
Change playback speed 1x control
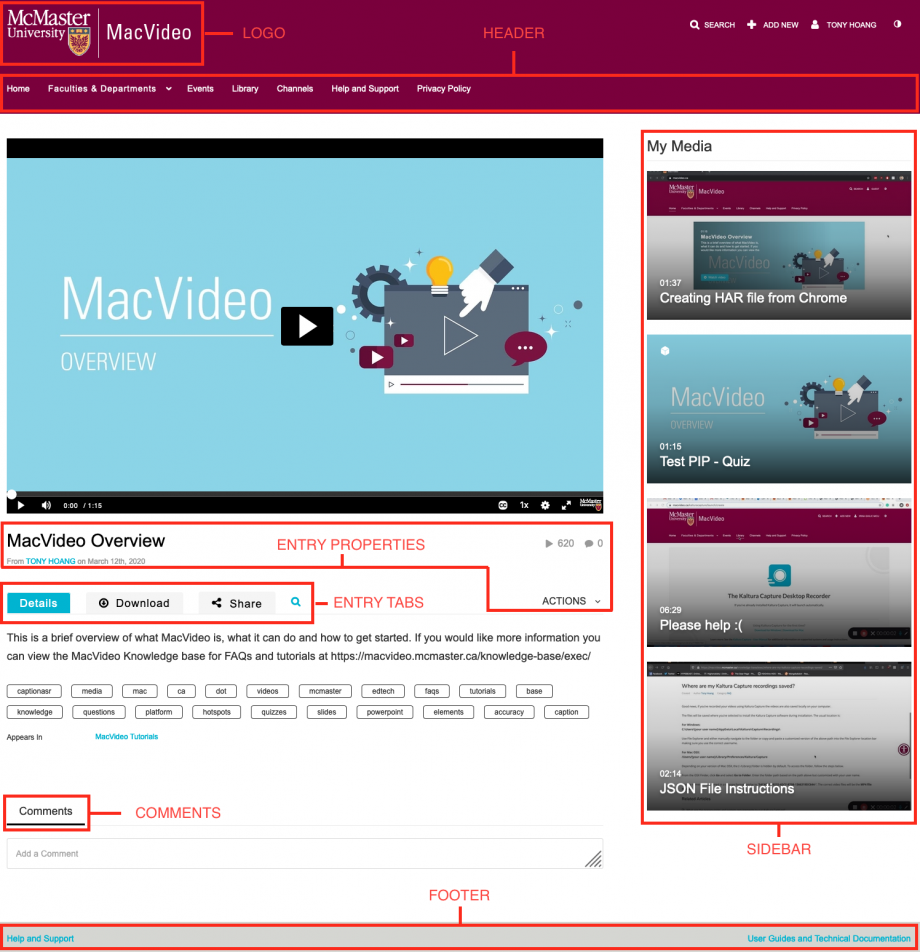tap(524, 505)
